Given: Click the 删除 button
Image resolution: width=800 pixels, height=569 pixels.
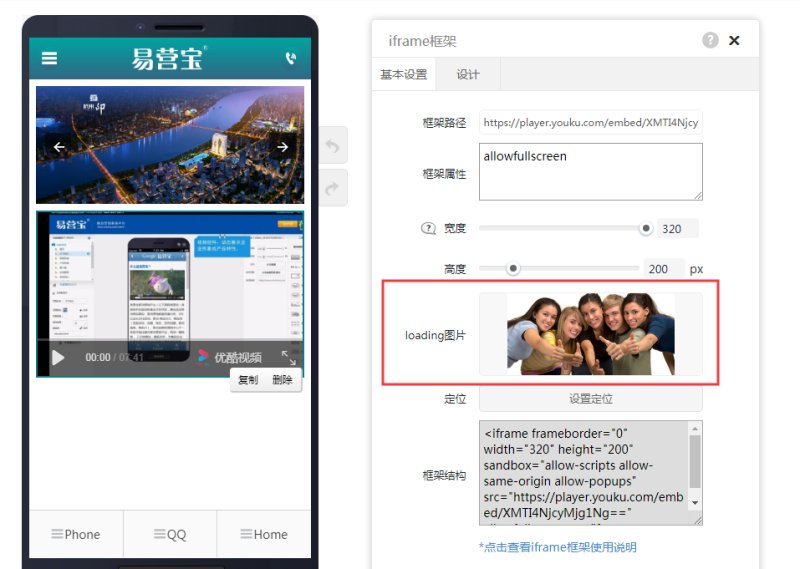Looking at the screenshot, I should pyautogui.click(x=282, y=380).
